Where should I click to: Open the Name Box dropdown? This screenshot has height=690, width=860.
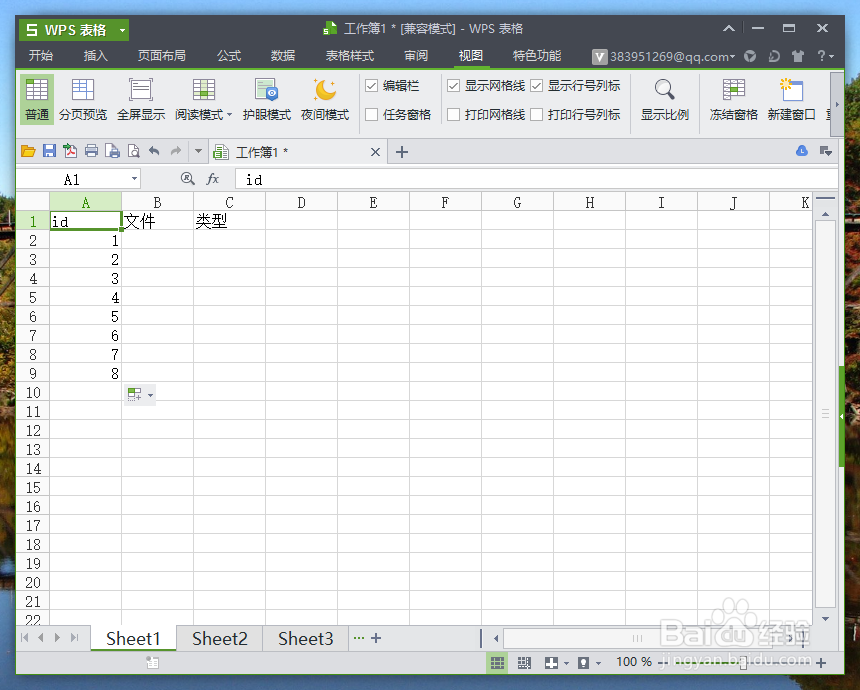pyautogui.click(x=135, y=179)
